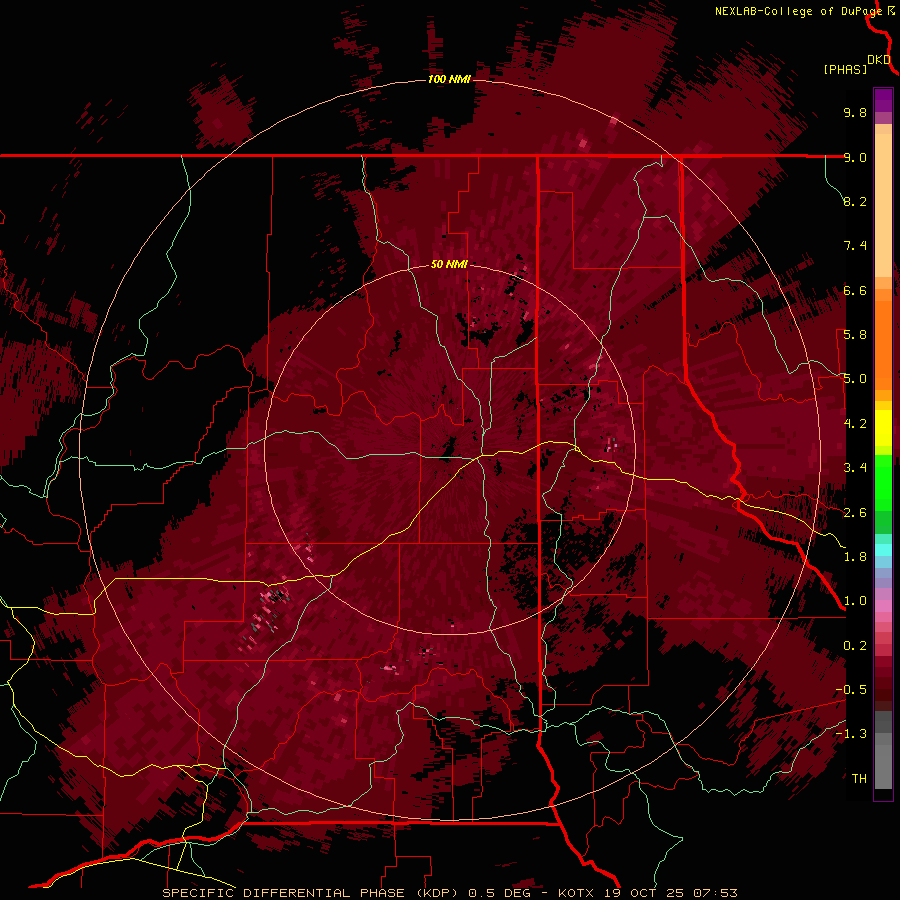Click the 3.4 color scale label
Screen dimensions: 900x900
pyautogui.click(x=855, y=468)
